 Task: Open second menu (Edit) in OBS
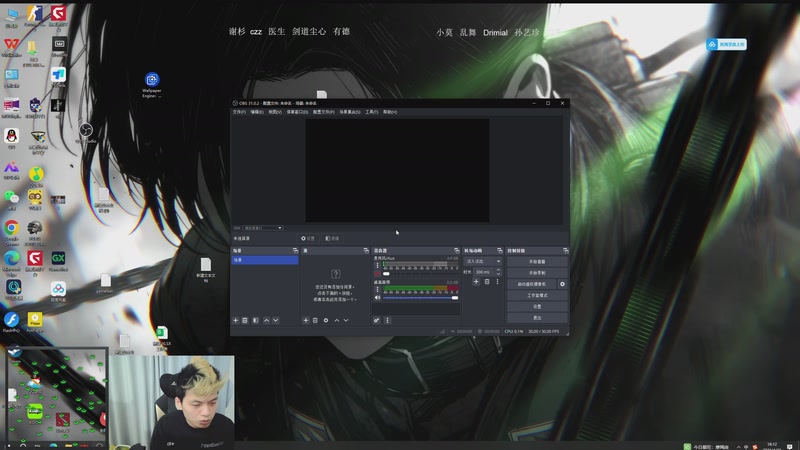257,112
